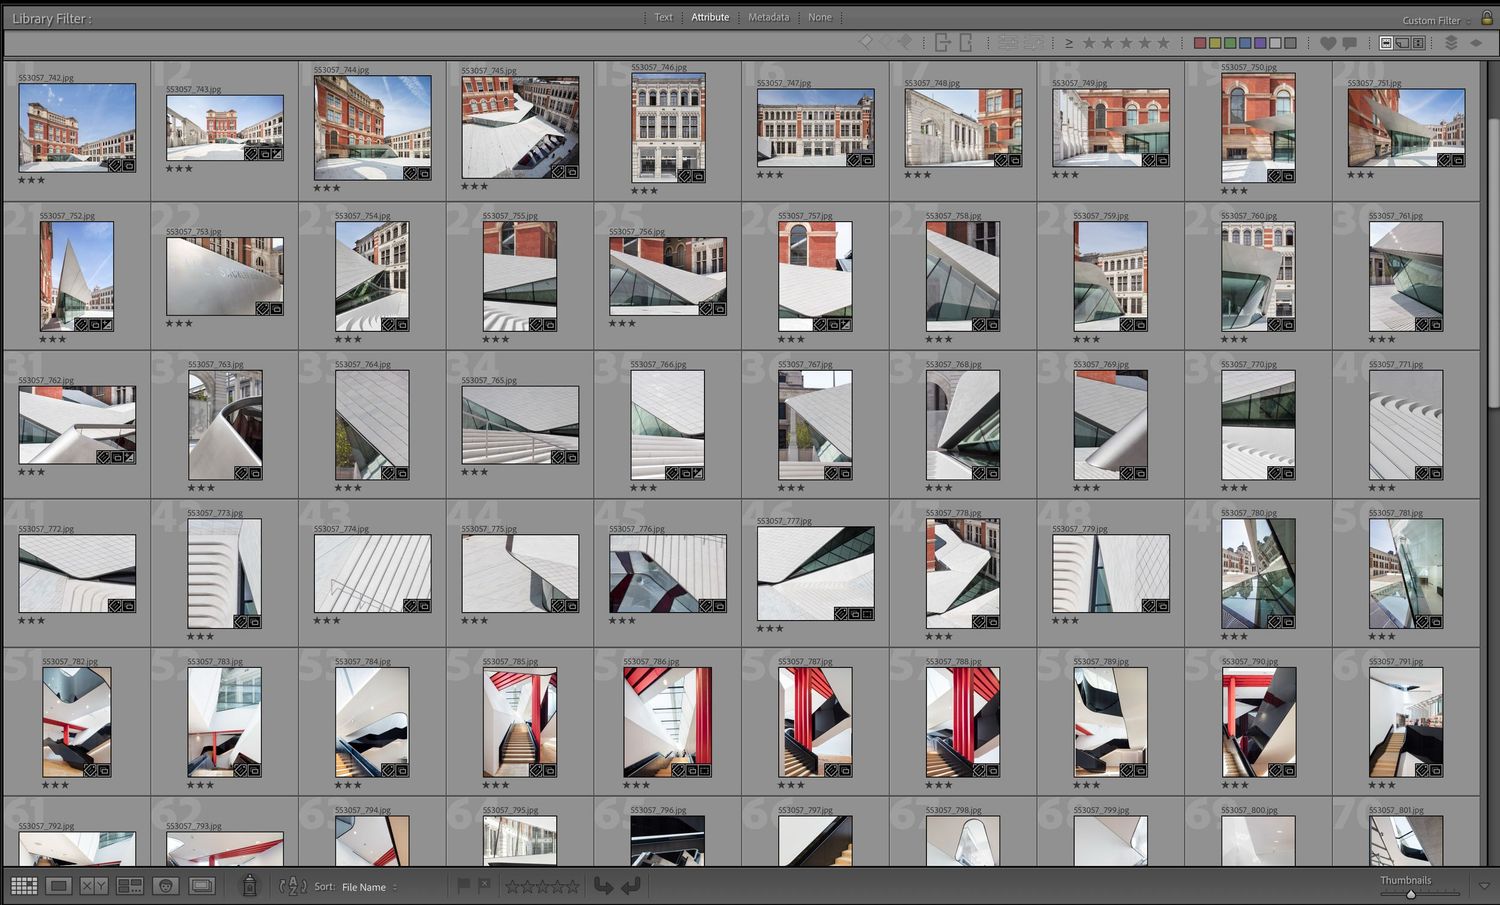The height and width of the screenshot is (905, 1500).
Task: Set flag as Pick in toolbar
Action: pyautogui.click(x=463, y=885)
